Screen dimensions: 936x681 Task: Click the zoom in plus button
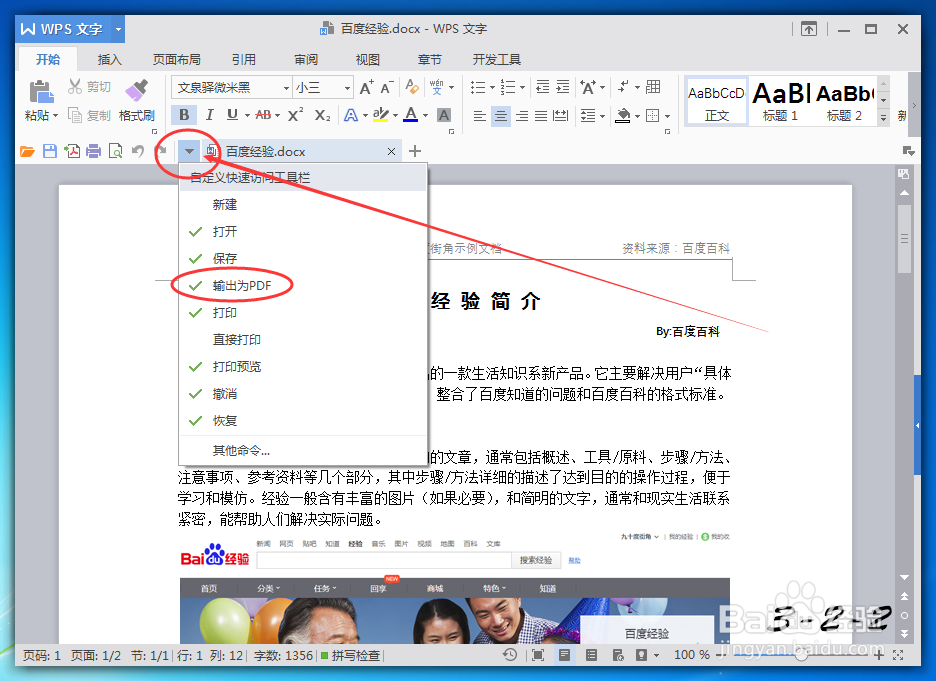pyautogui.click(x=878, y=655)
